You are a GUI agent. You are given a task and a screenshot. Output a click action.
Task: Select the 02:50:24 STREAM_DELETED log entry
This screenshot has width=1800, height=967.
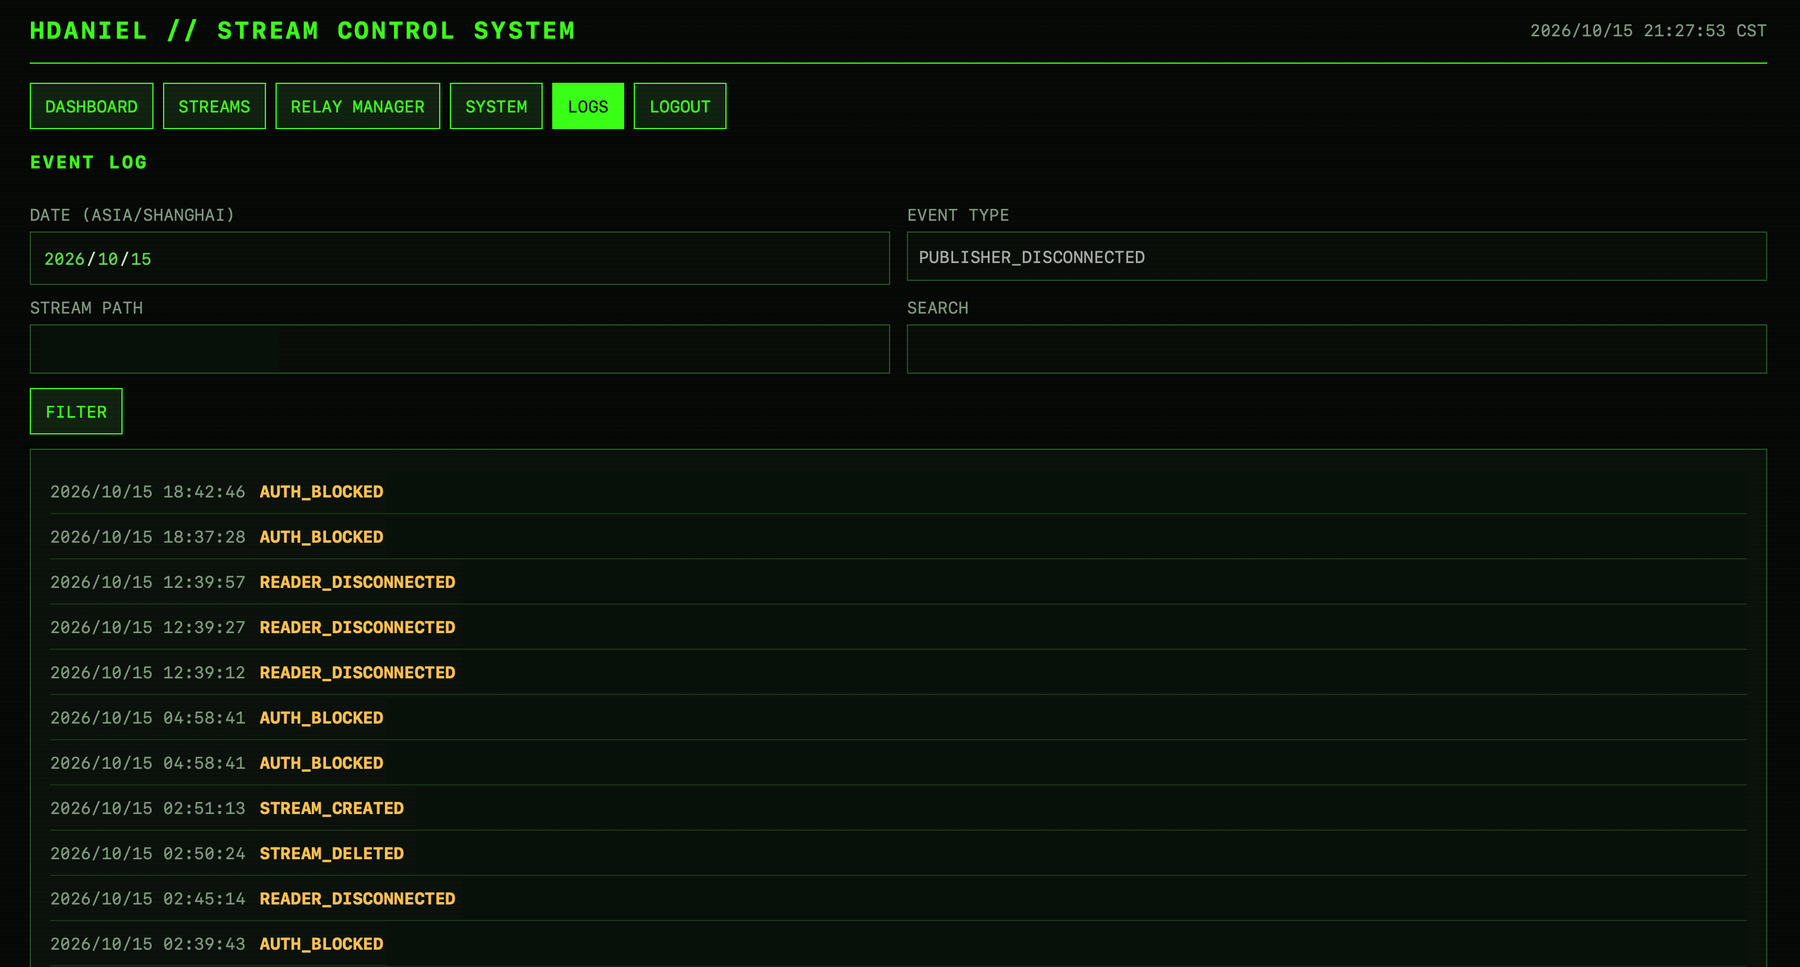[898, 853]
